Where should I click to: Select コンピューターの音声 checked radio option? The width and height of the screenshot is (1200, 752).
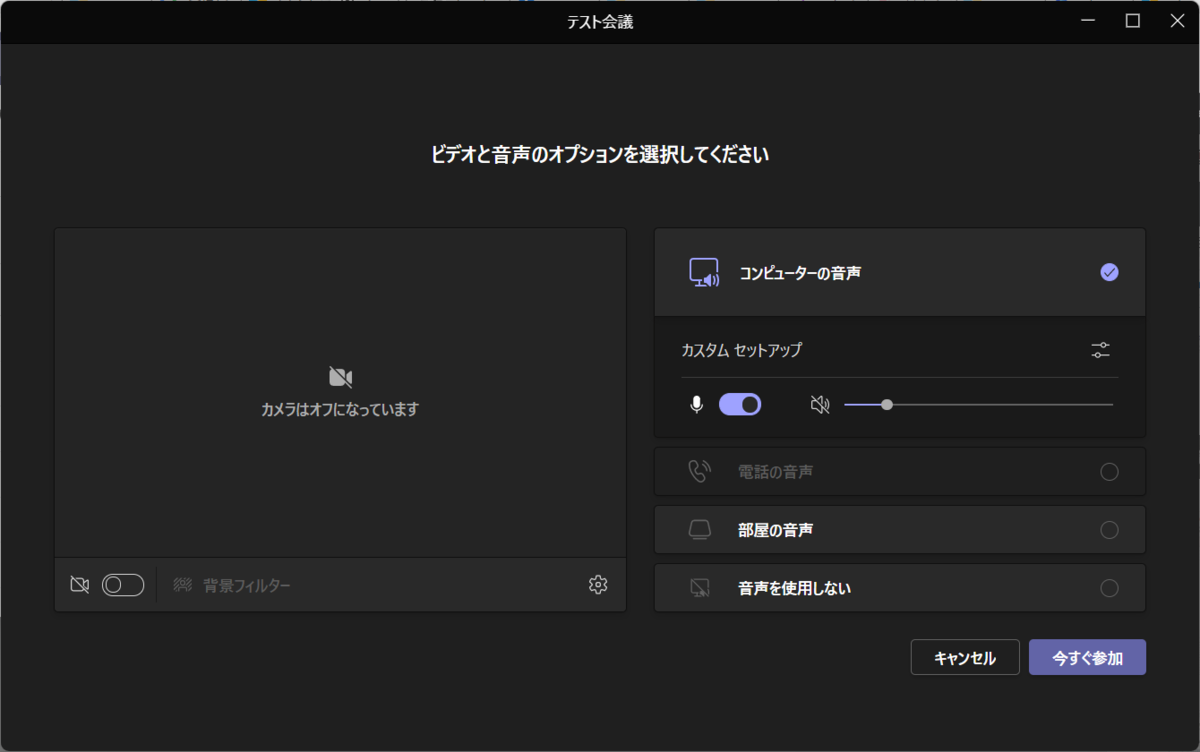pyautogui.click(x=1109, y=272)
